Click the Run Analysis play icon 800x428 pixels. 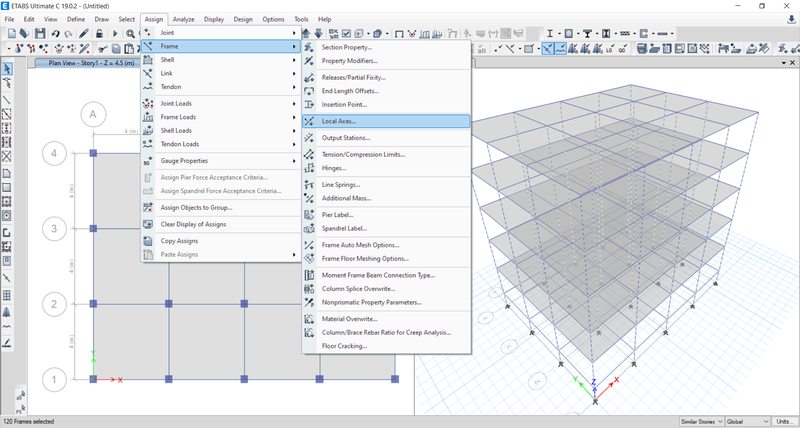[x=115, y=33]
